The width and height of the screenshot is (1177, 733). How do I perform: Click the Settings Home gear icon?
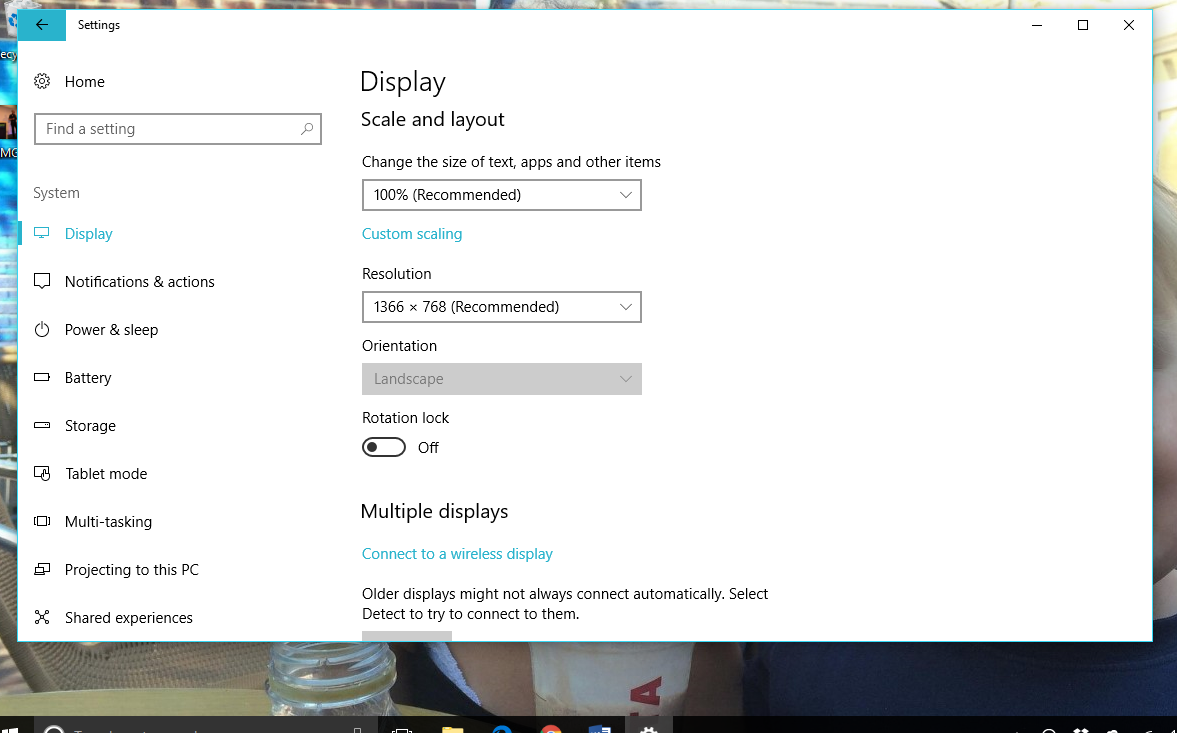[41, 81]
